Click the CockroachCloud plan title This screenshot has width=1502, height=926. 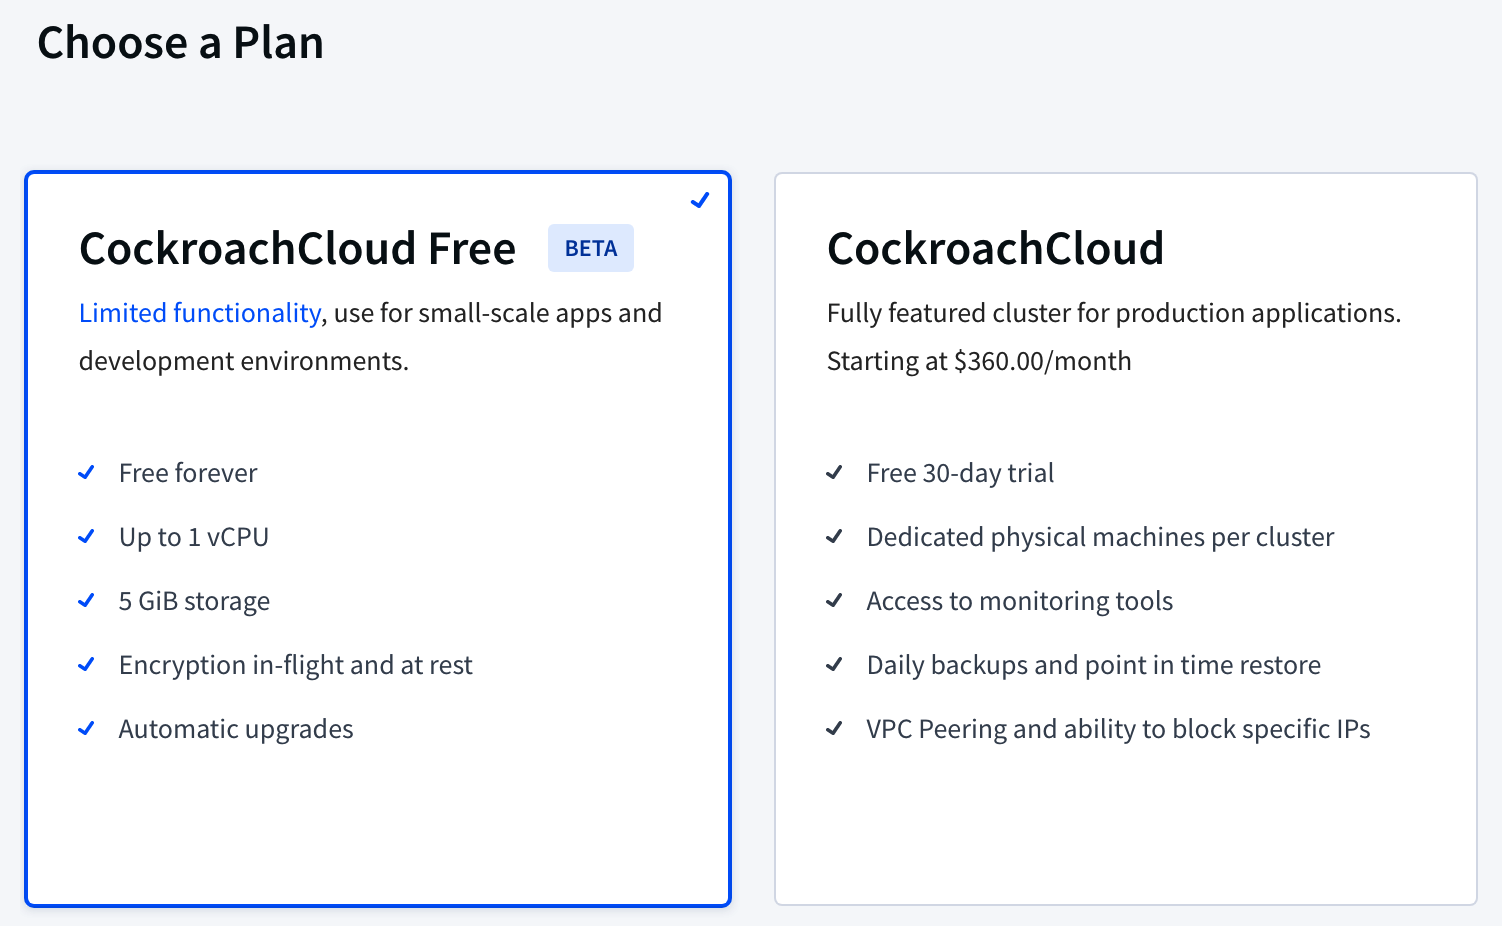coord(995,248)
